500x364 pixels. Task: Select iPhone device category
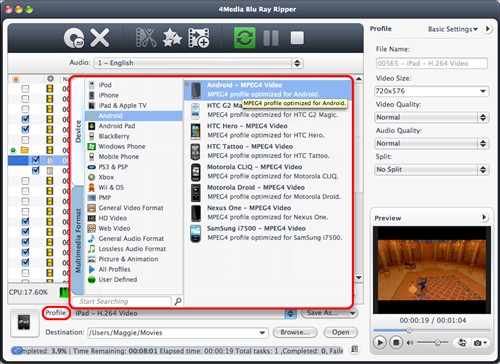pyautogui.click(x=133, y=95)
